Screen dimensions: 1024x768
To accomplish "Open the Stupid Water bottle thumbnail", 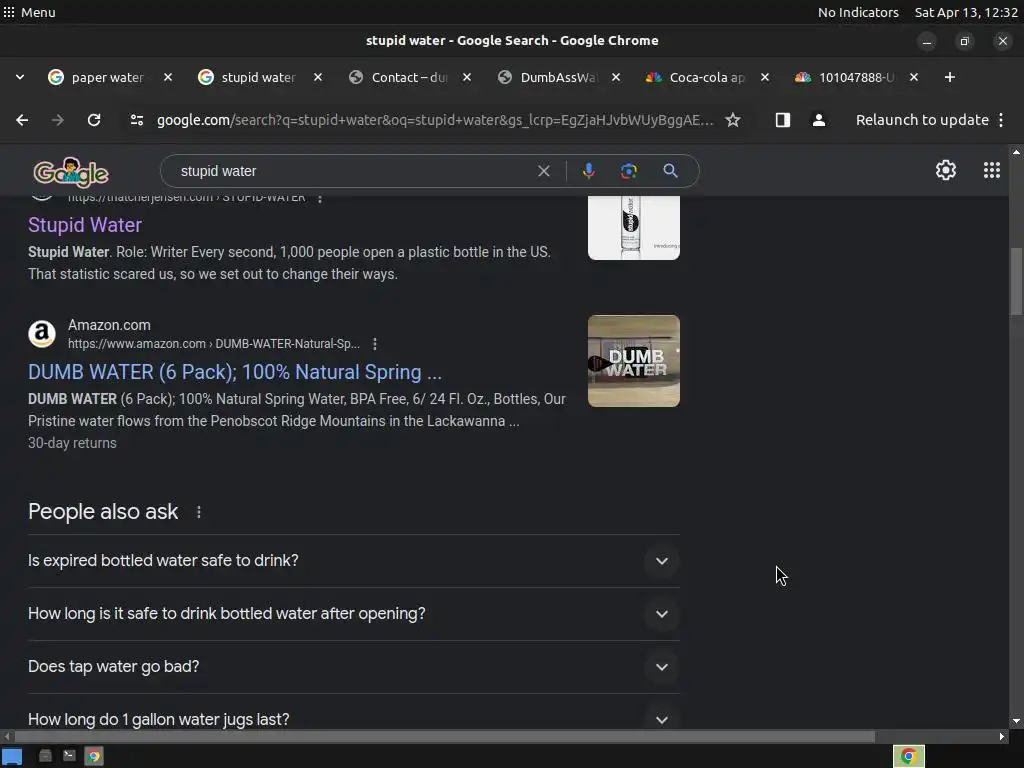I will 633,228.
